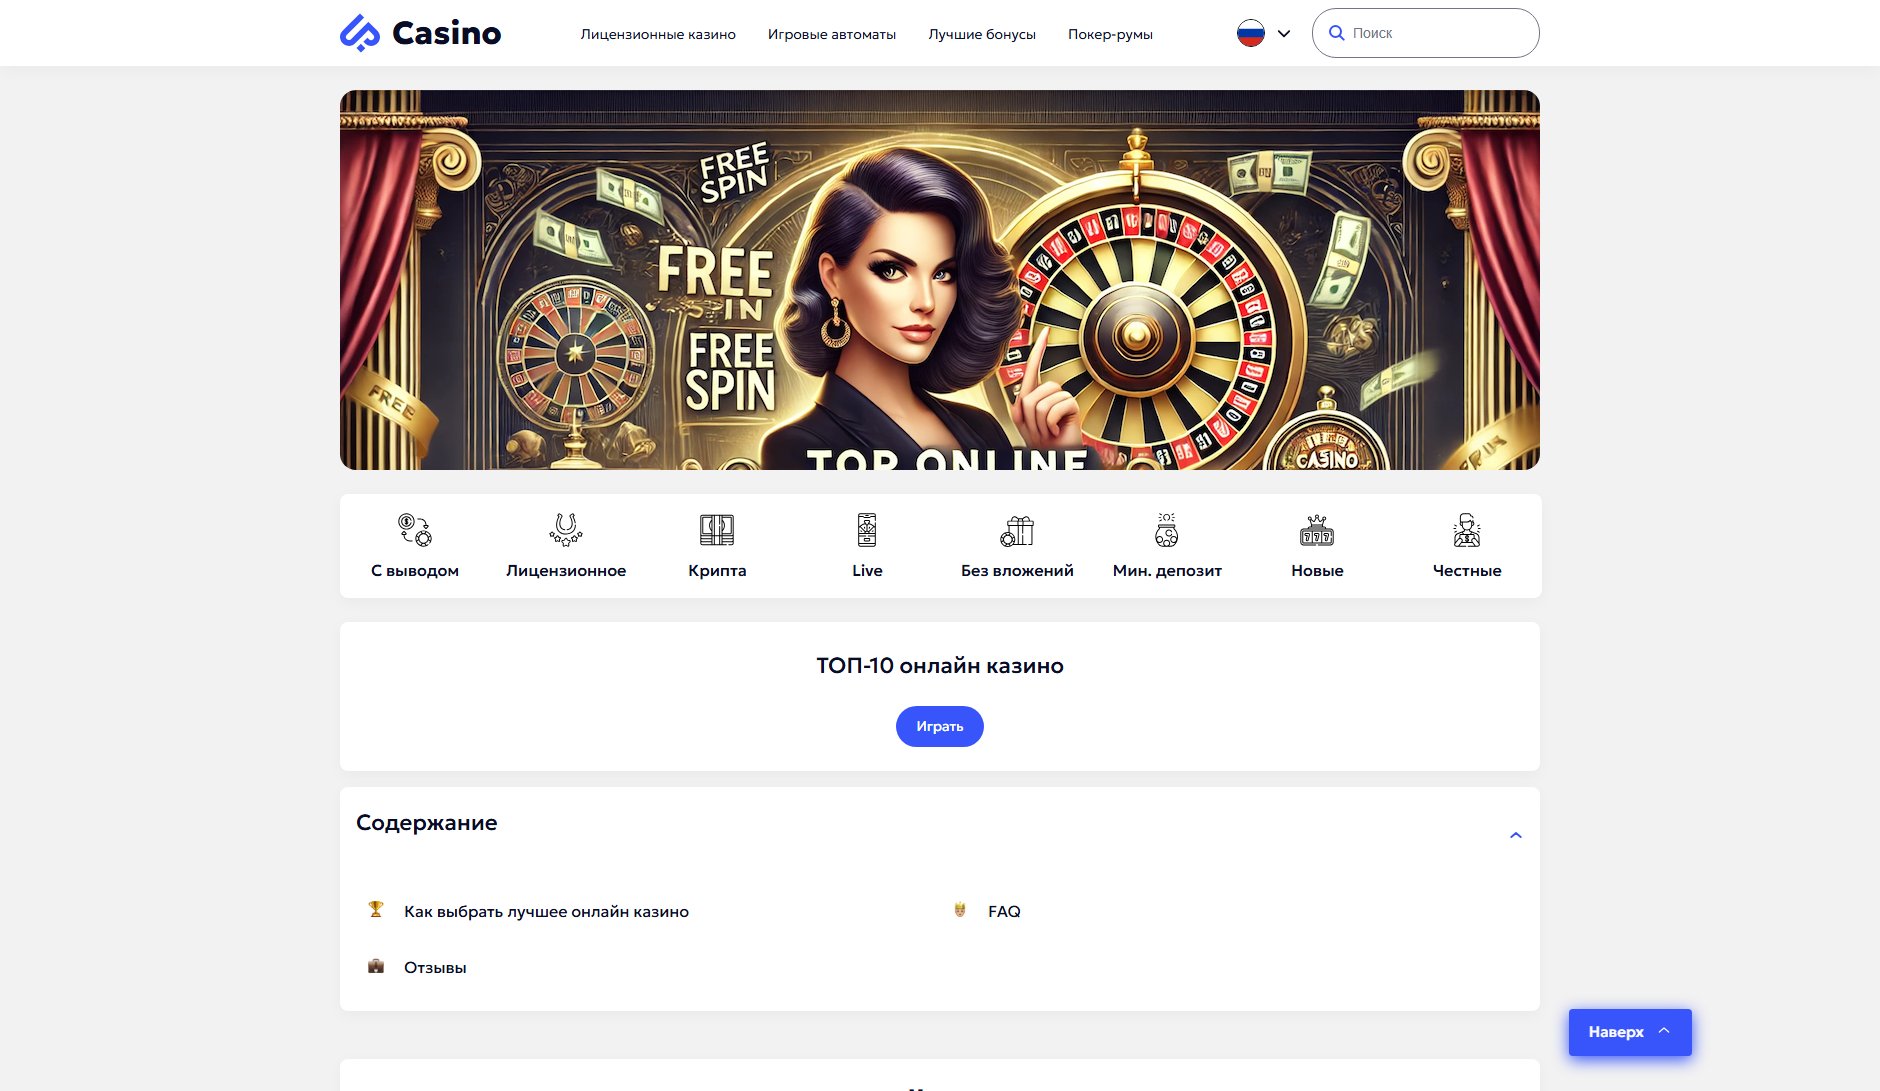Open the "Мин. депозит" category icon

click(x=1167, y=530)
